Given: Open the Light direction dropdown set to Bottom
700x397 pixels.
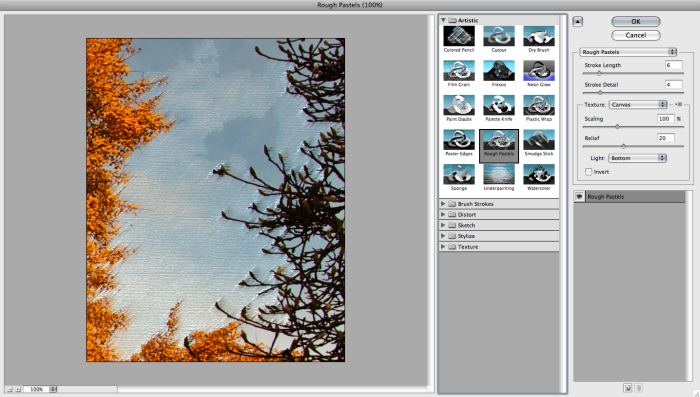Looking at the screenshot, I should tap(638, 158).
